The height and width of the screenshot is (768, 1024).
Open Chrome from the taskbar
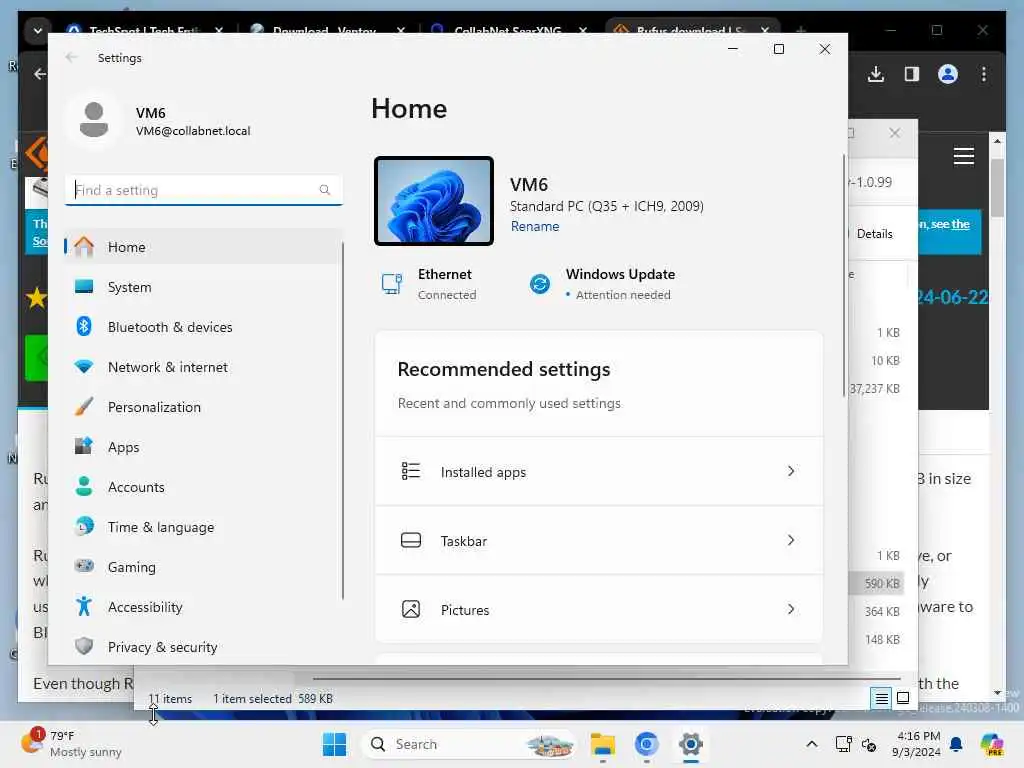point(647,744)
